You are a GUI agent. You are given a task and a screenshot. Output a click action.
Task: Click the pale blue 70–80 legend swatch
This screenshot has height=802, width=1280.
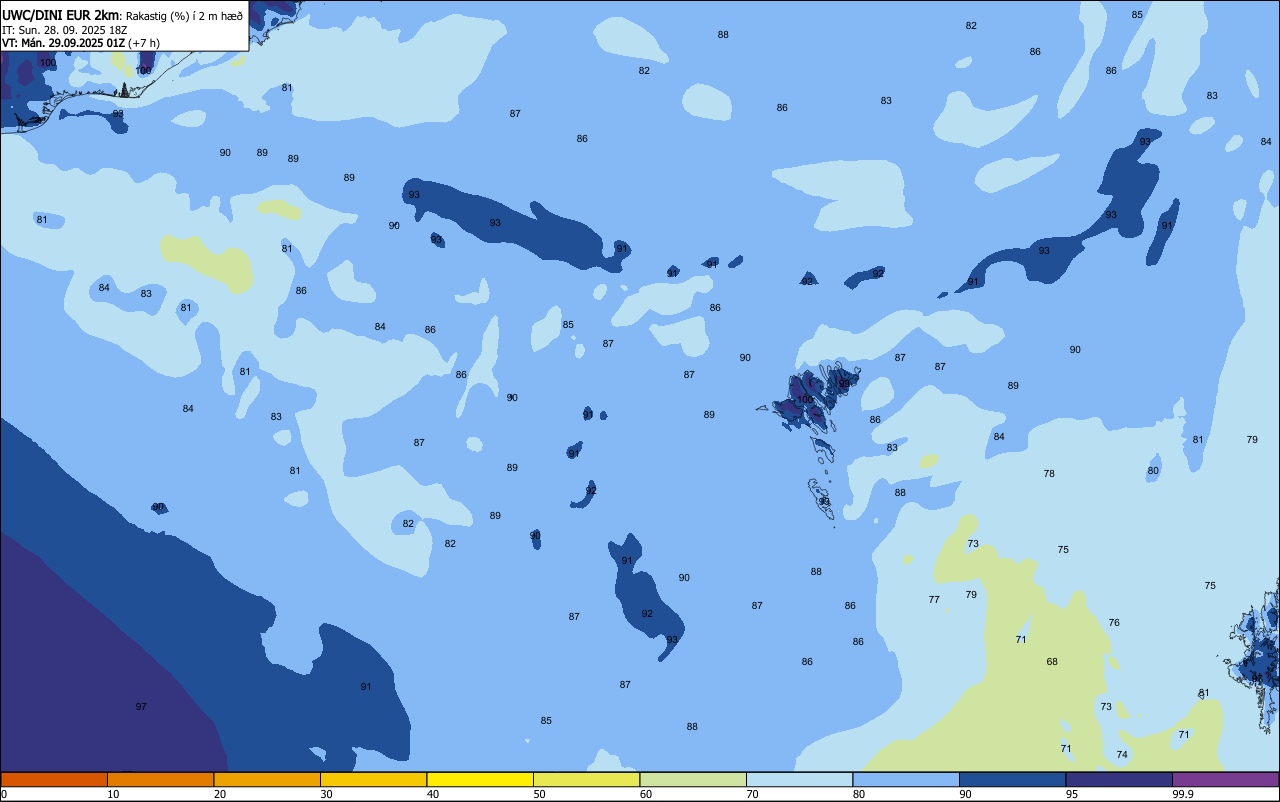point(799,779)
